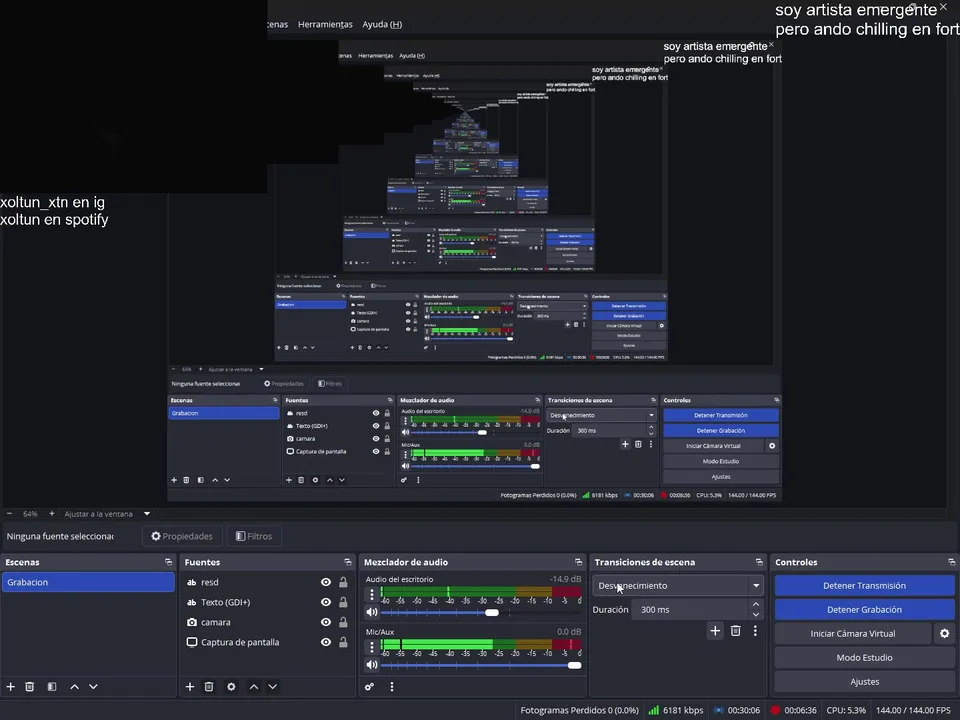Image resolution: width=960 pixels, height=720 pixels.
Task: Delete selected source in Fuentes
Action: click(x=209, y=687)
